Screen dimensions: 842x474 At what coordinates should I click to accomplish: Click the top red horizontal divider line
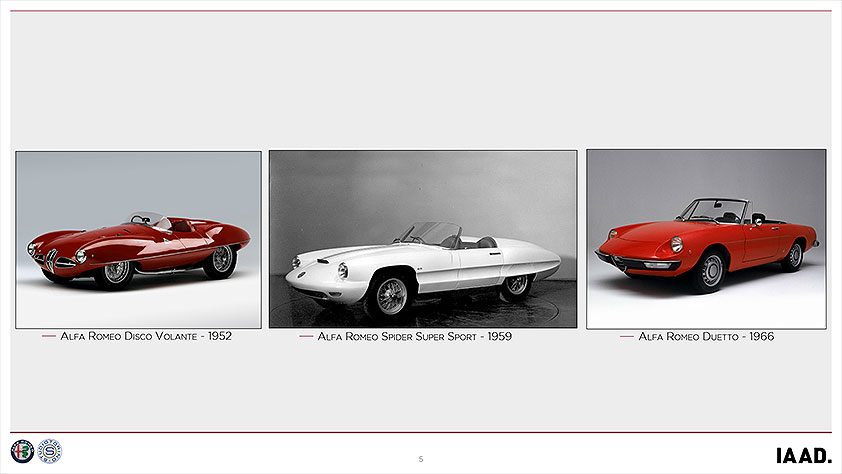(421, 11)
